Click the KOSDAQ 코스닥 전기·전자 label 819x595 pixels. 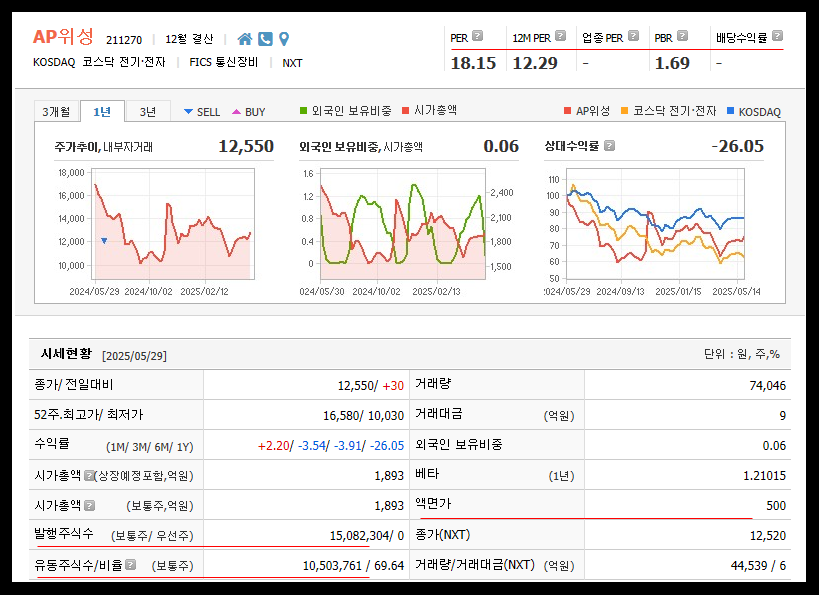coord(99,62)
